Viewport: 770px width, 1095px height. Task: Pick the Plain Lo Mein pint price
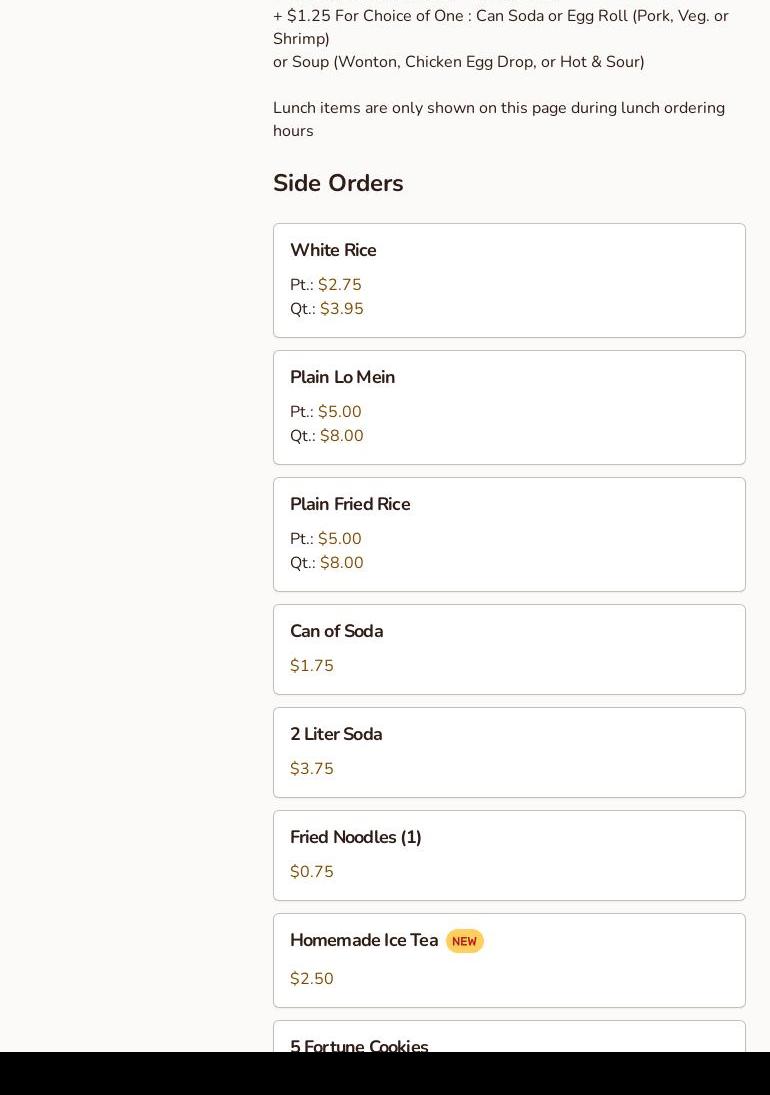pyautogui.click(x=340, y=412)
